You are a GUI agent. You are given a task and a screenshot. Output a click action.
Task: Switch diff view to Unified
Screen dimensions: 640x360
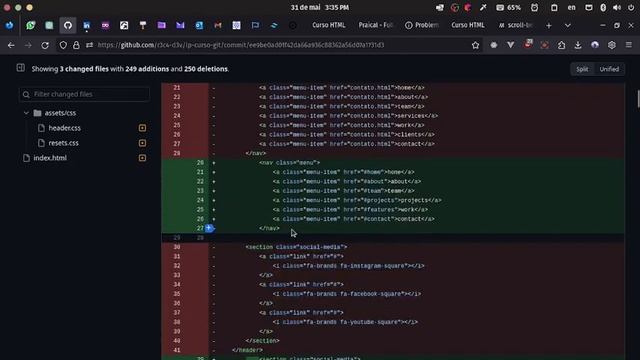click(609, 69)
